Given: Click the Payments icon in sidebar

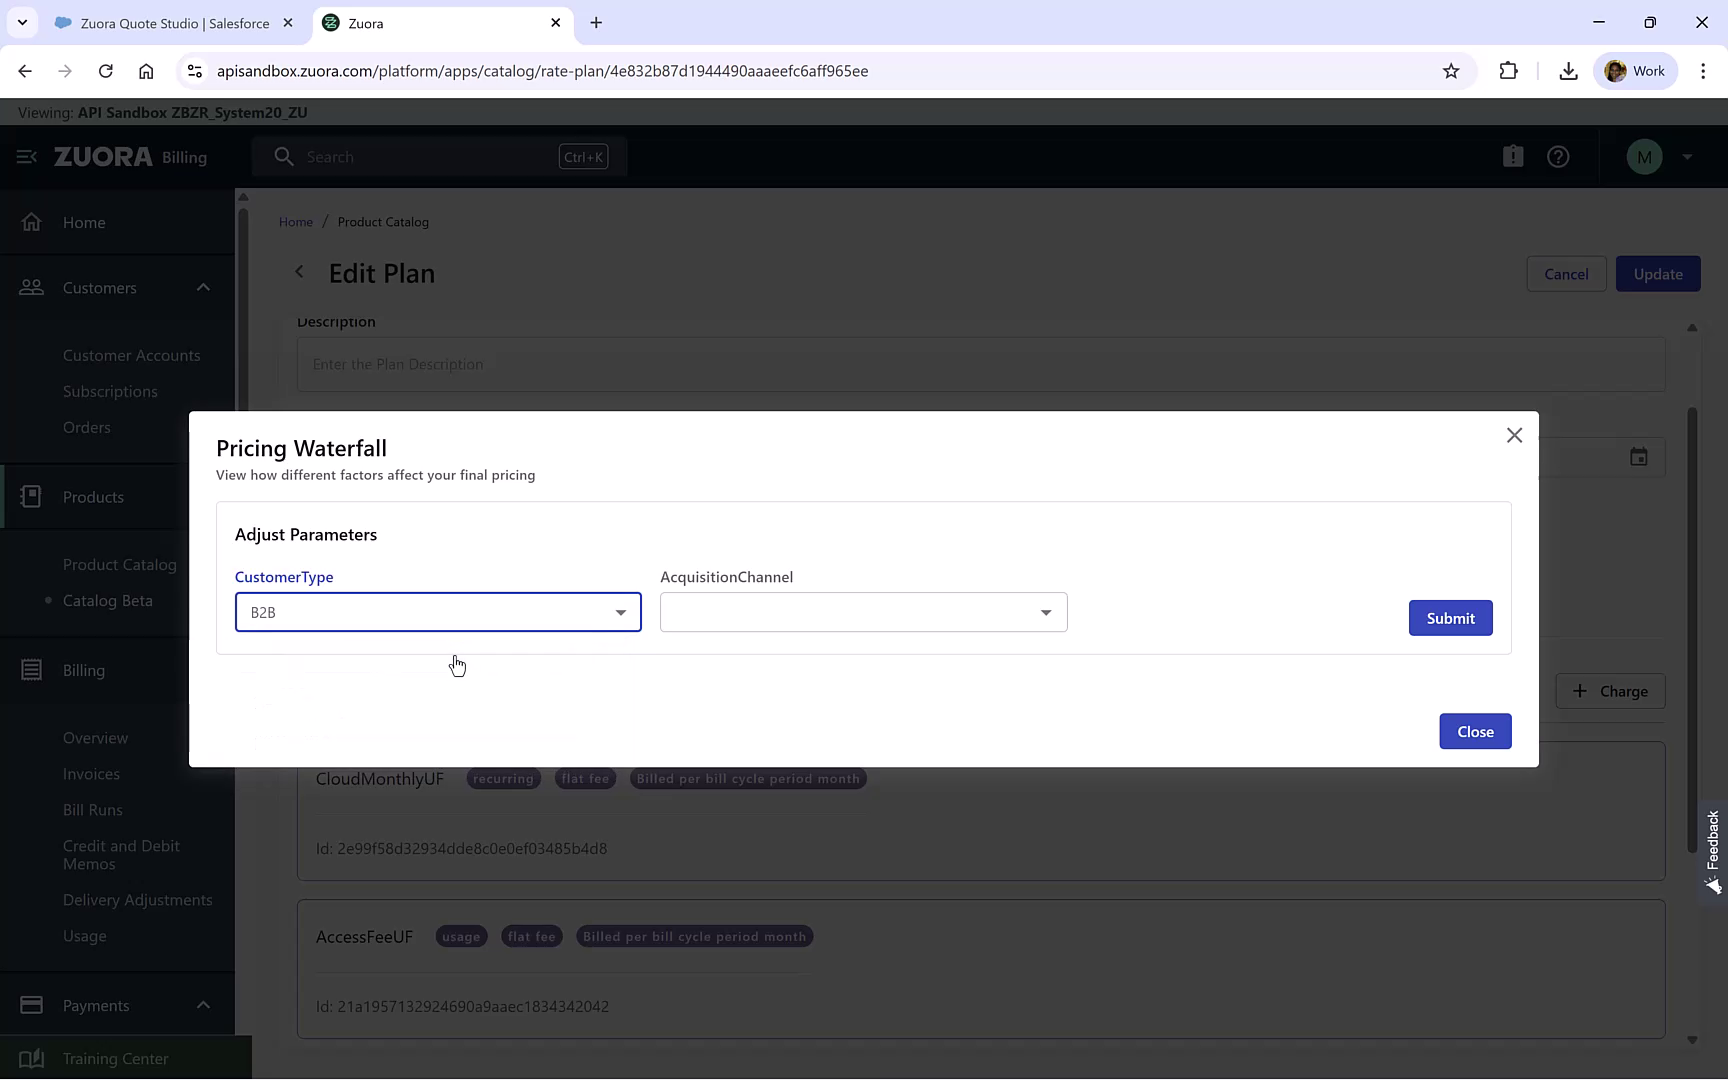Looking at the screenshot, I should (31, 1005).
